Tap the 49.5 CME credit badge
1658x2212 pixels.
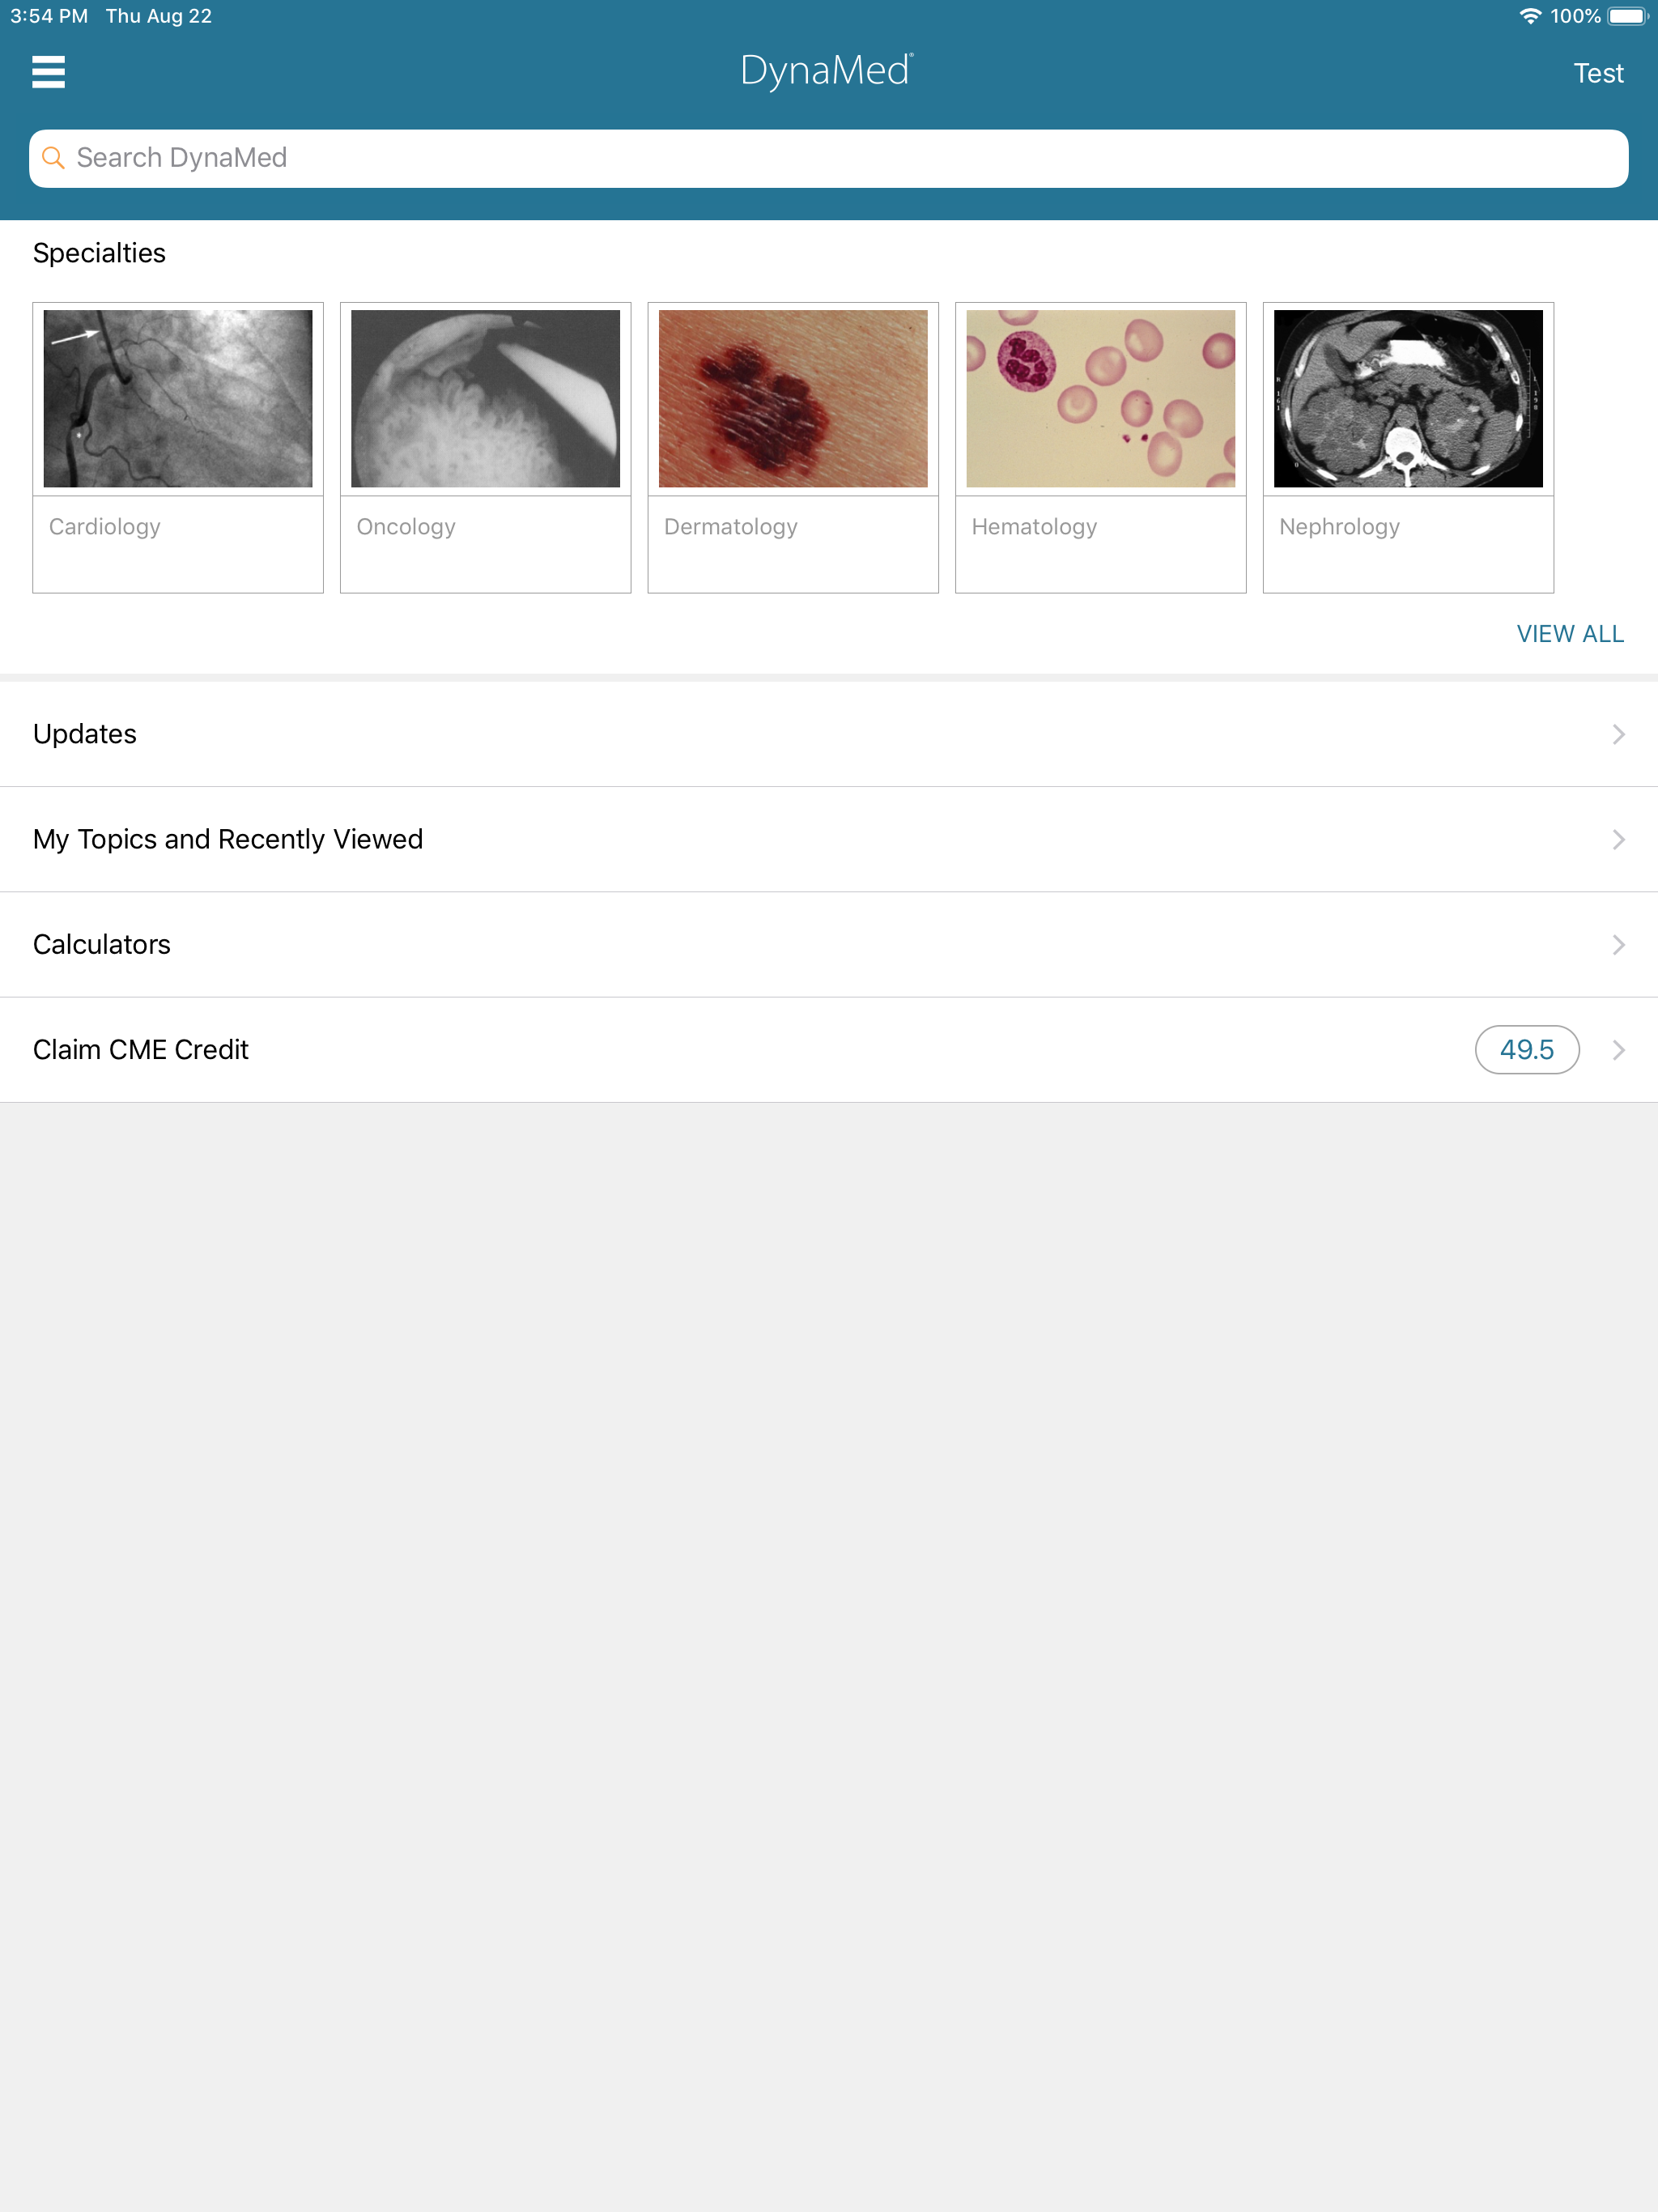(1526, 1050)
